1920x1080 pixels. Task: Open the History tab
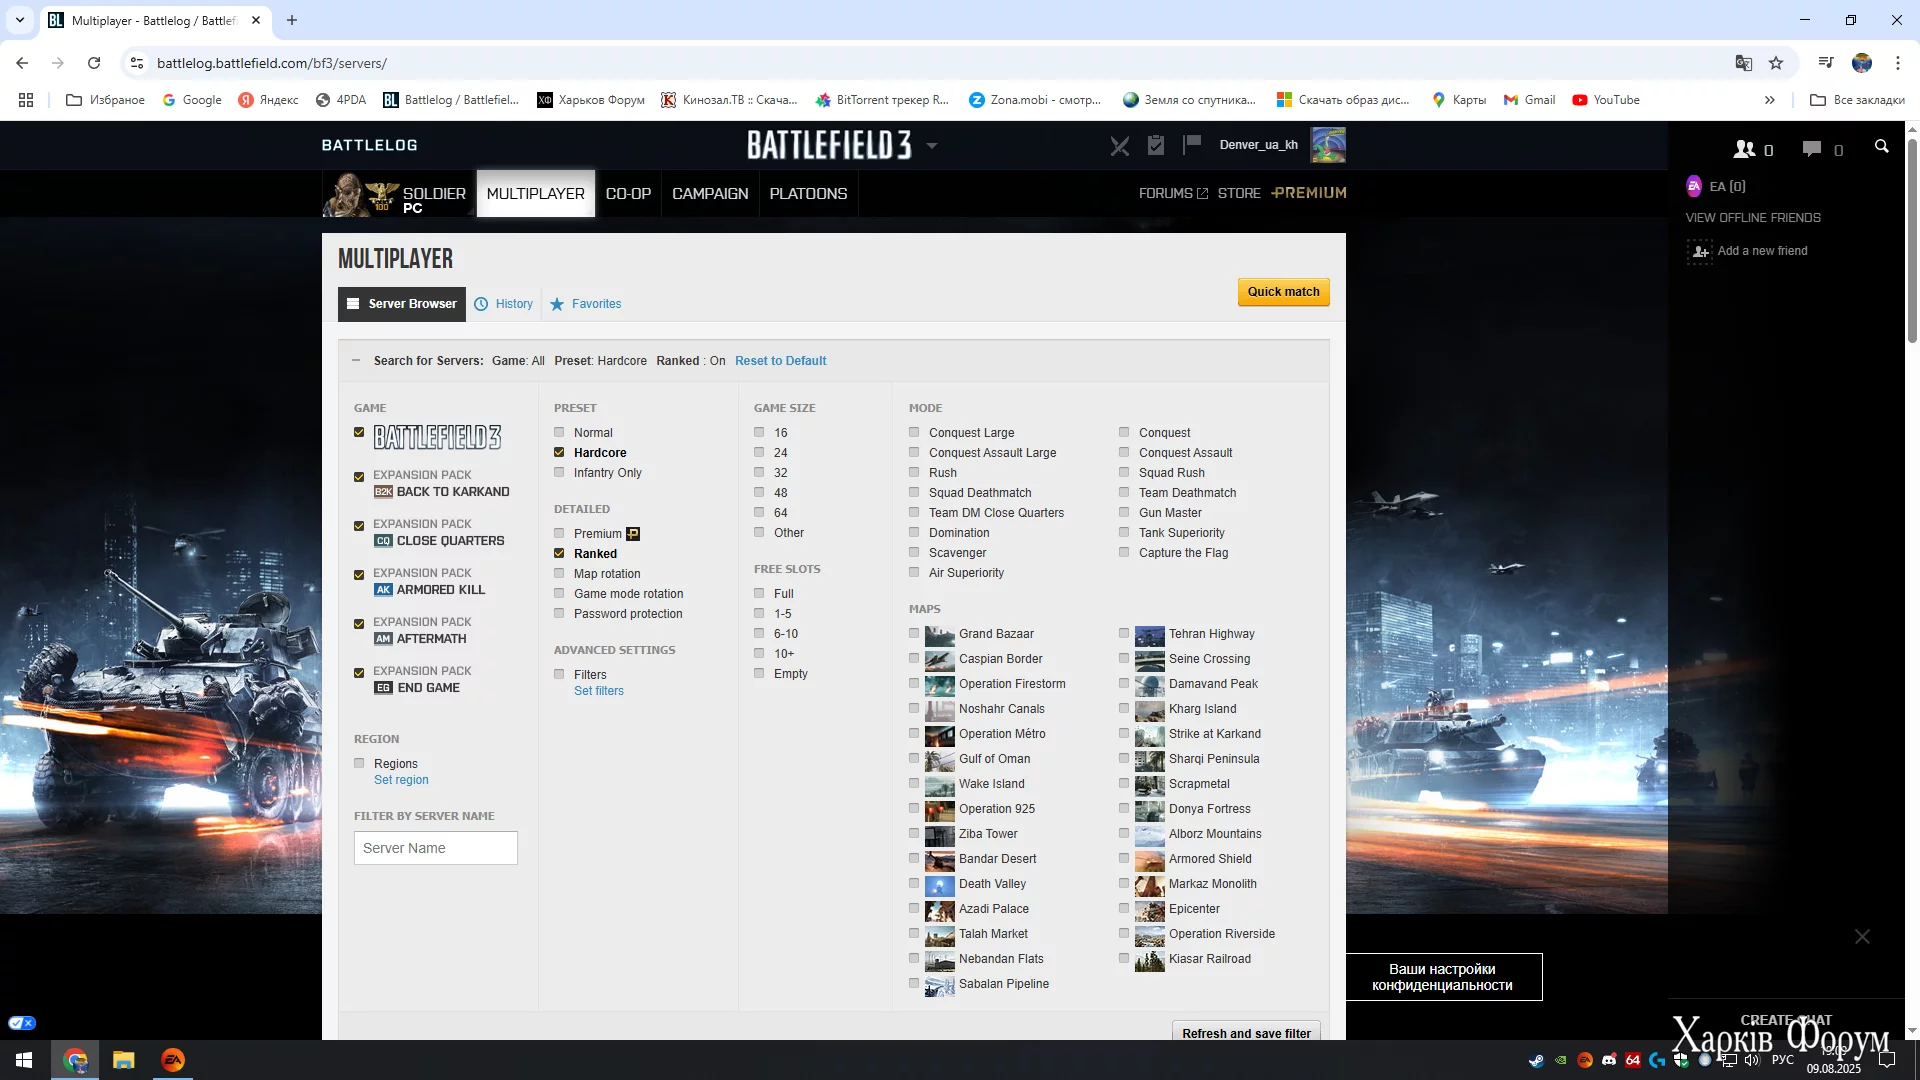tap(514, 304)
